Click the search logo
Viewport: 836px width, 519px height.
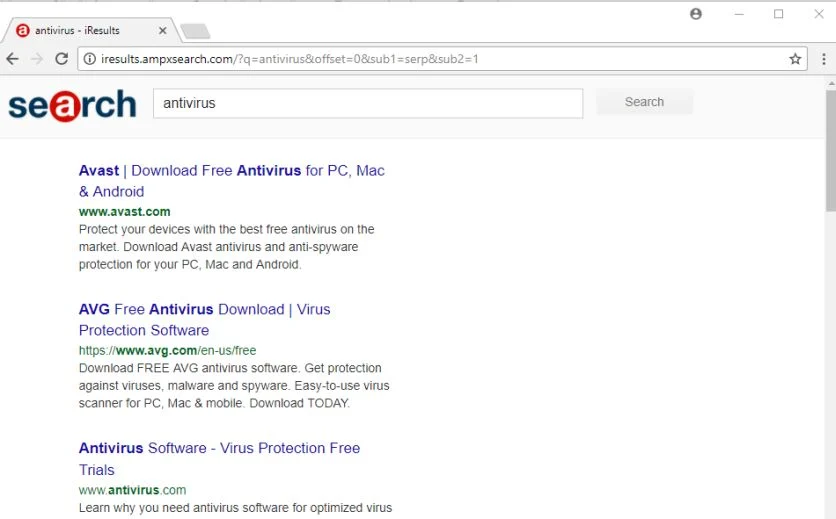pos(72,105)
